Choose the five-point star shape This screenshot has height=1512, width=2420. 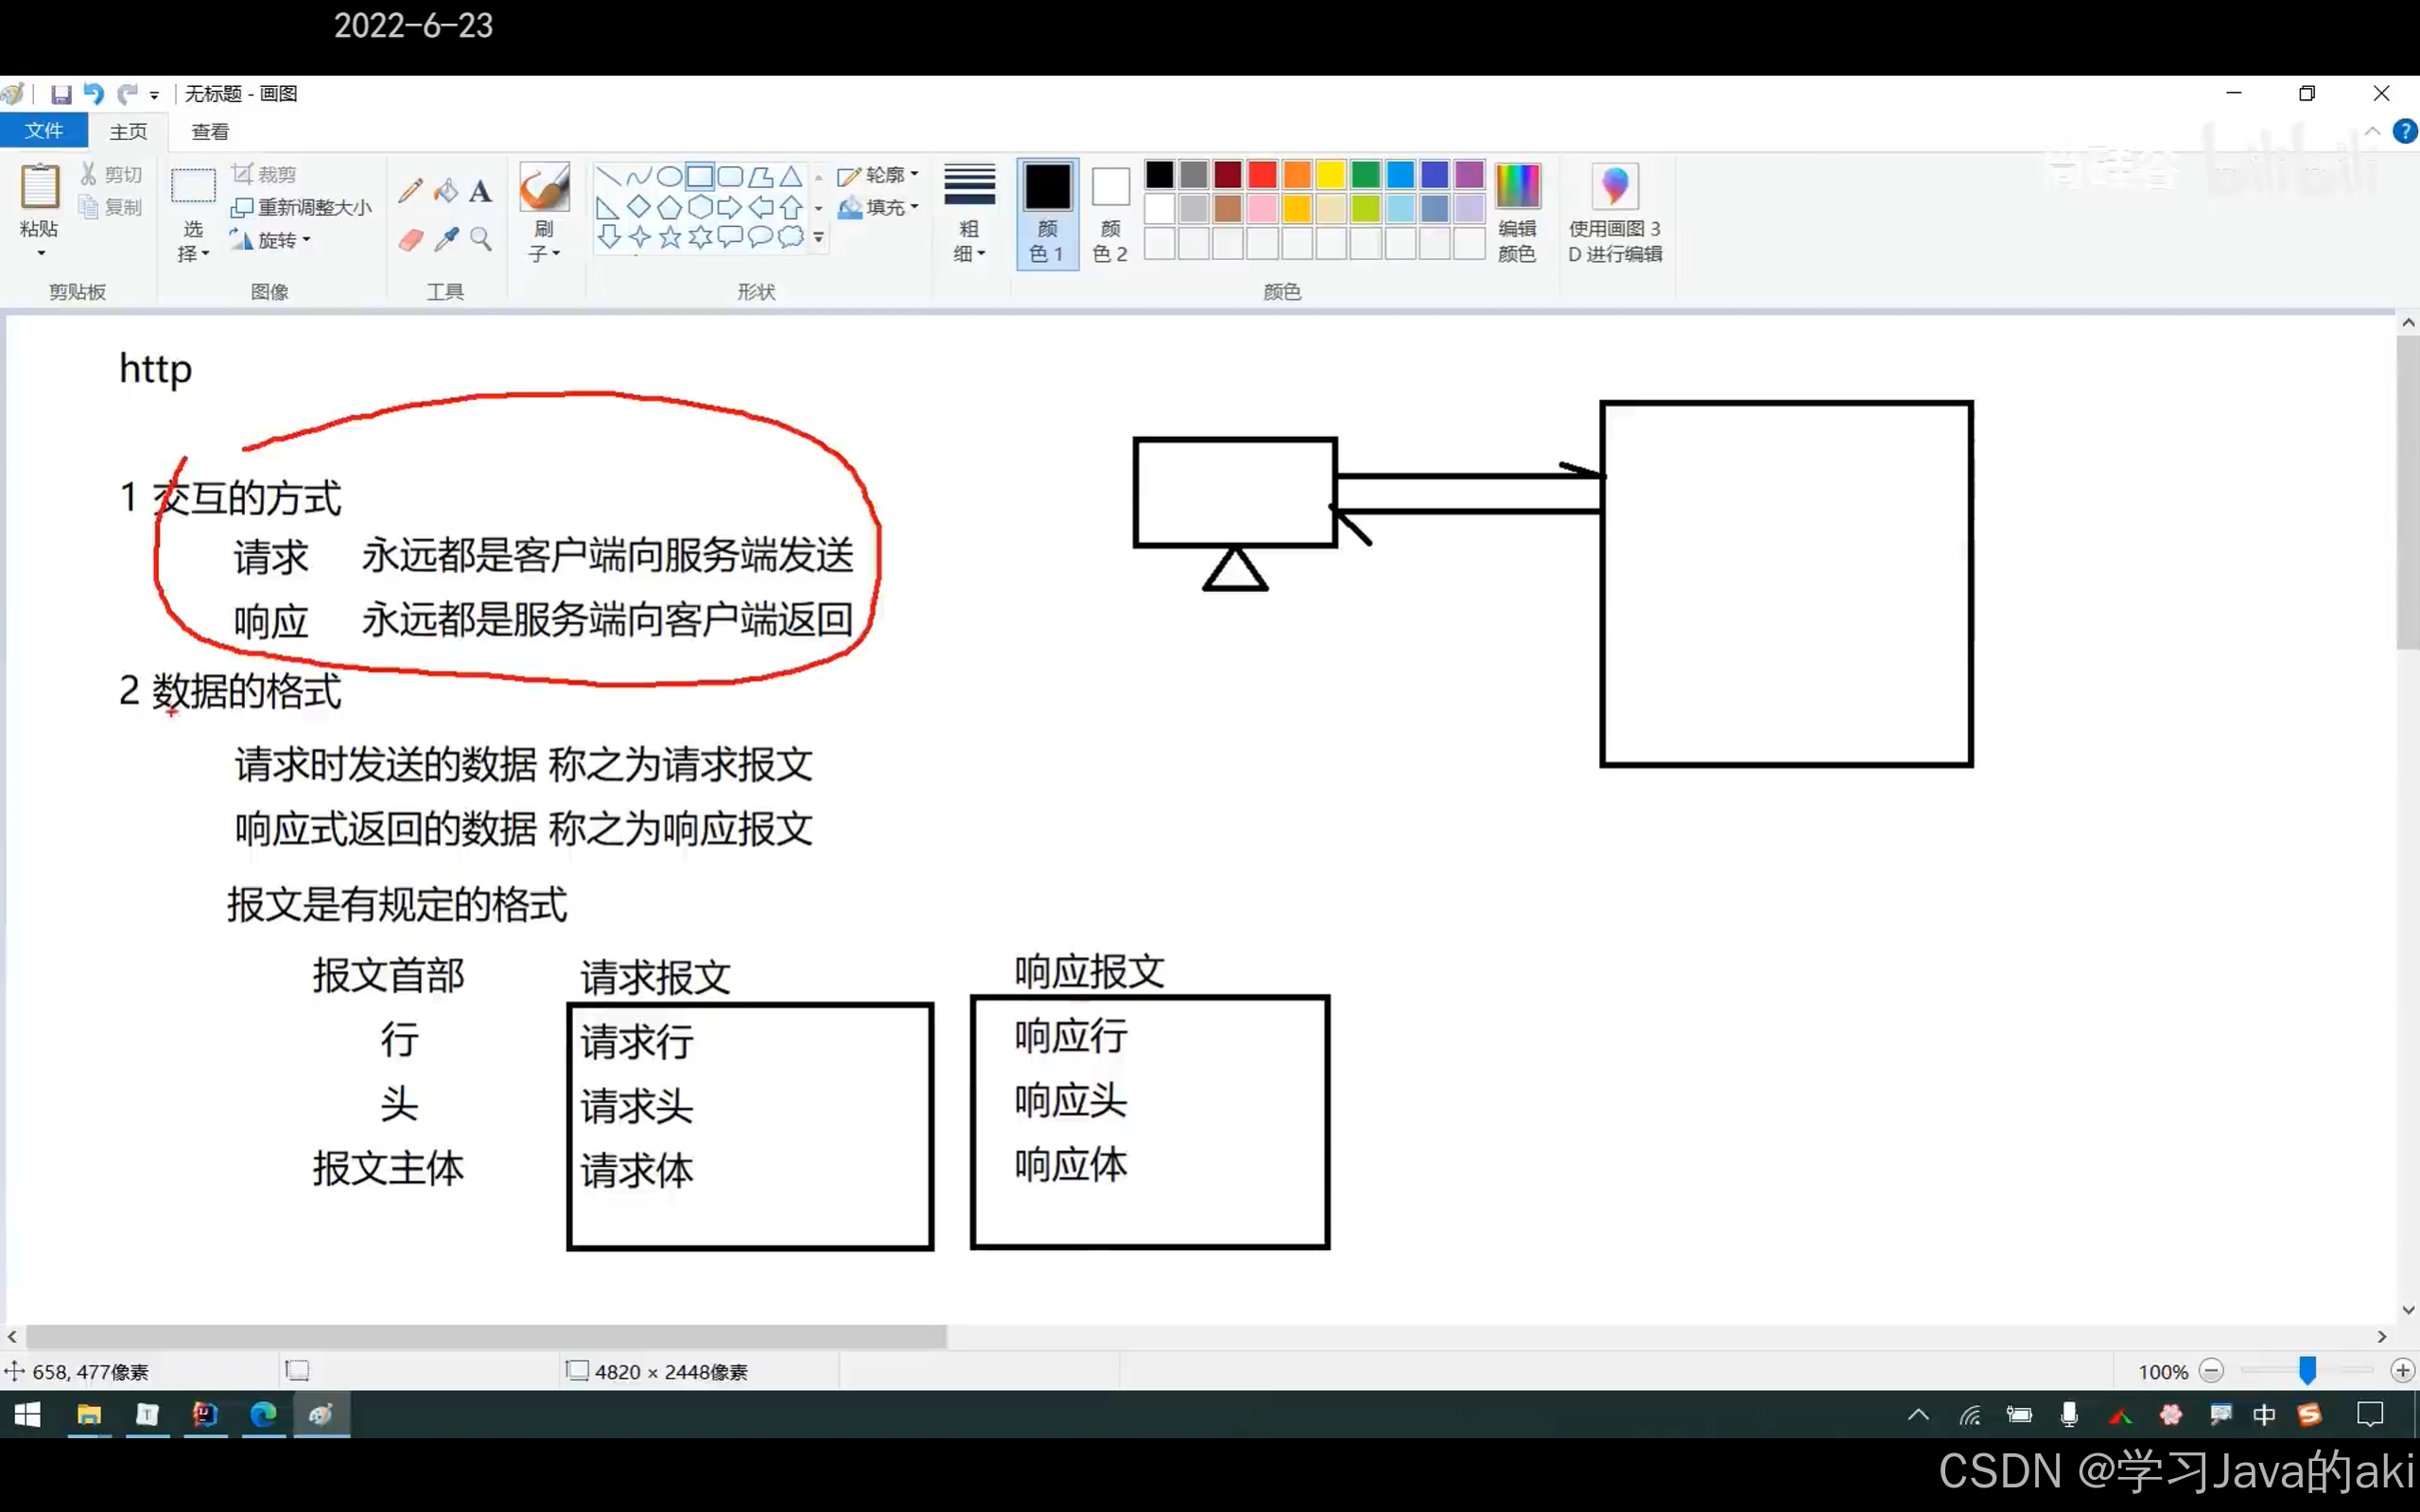(x=670, y=237)
